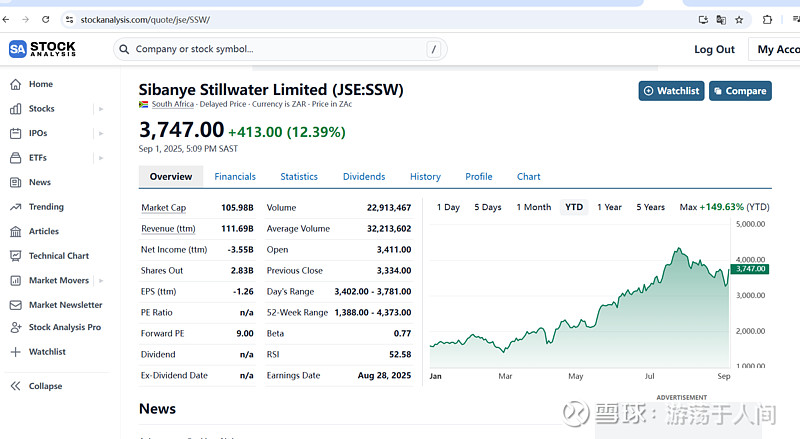Viewport: 800px width, 439px height.
Task: Click the Articles bank building icon
Action: [16, 231]
